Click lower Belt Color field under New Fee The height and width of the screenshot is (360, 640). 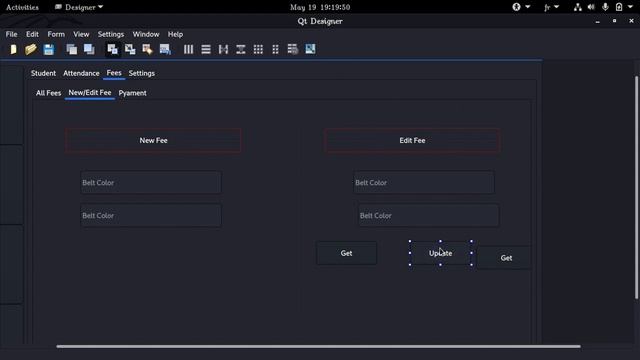tap(151, 216)
